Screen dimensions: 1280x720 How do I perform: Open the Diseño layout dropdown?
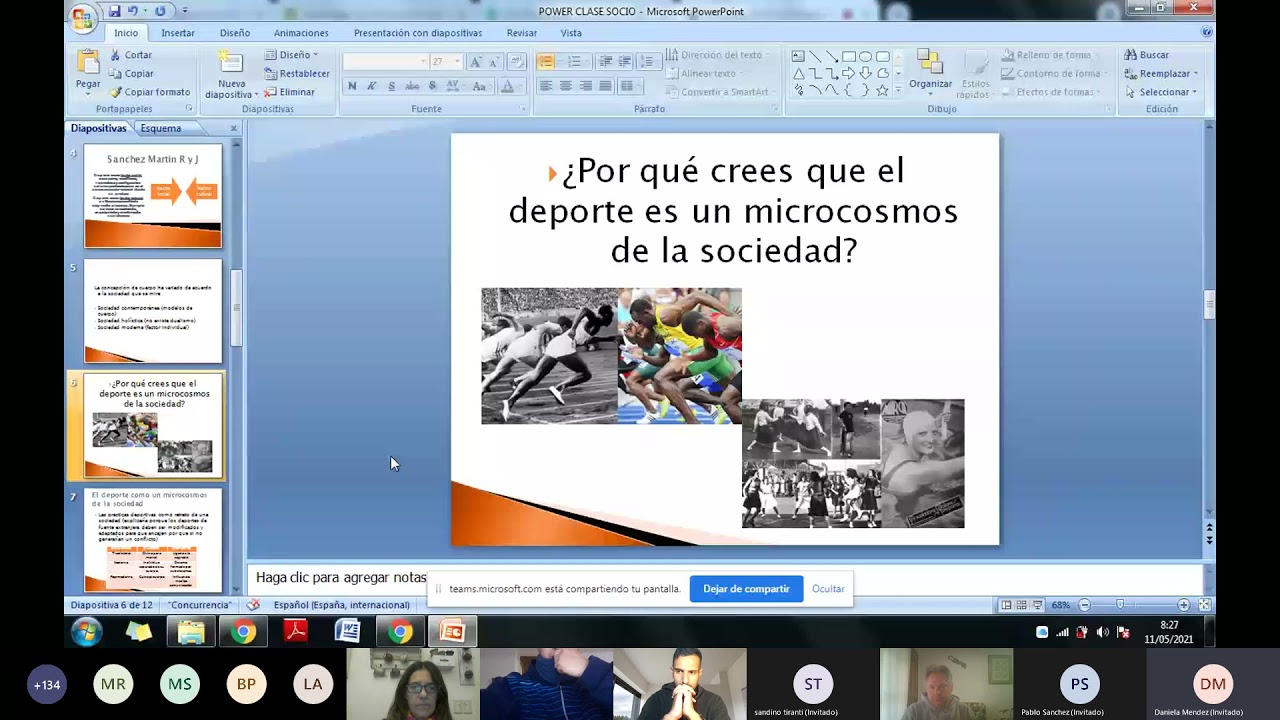coord(291,55)
